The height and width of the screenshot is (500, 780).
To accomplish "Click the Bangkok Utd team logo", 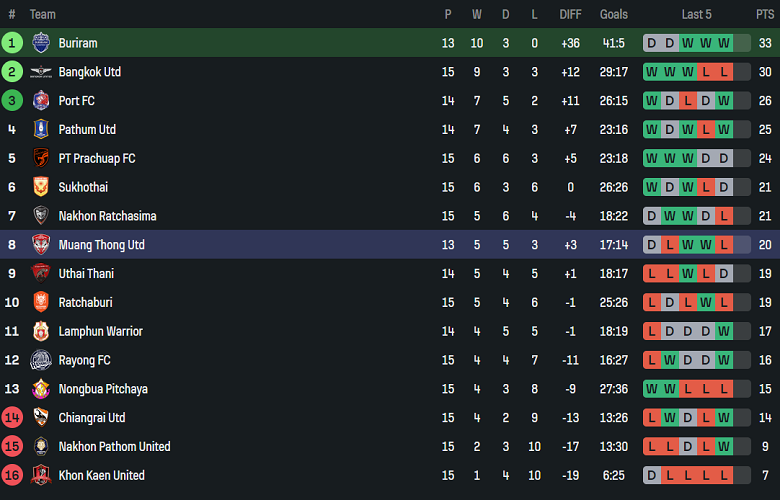I will click(x=41, y=72).
